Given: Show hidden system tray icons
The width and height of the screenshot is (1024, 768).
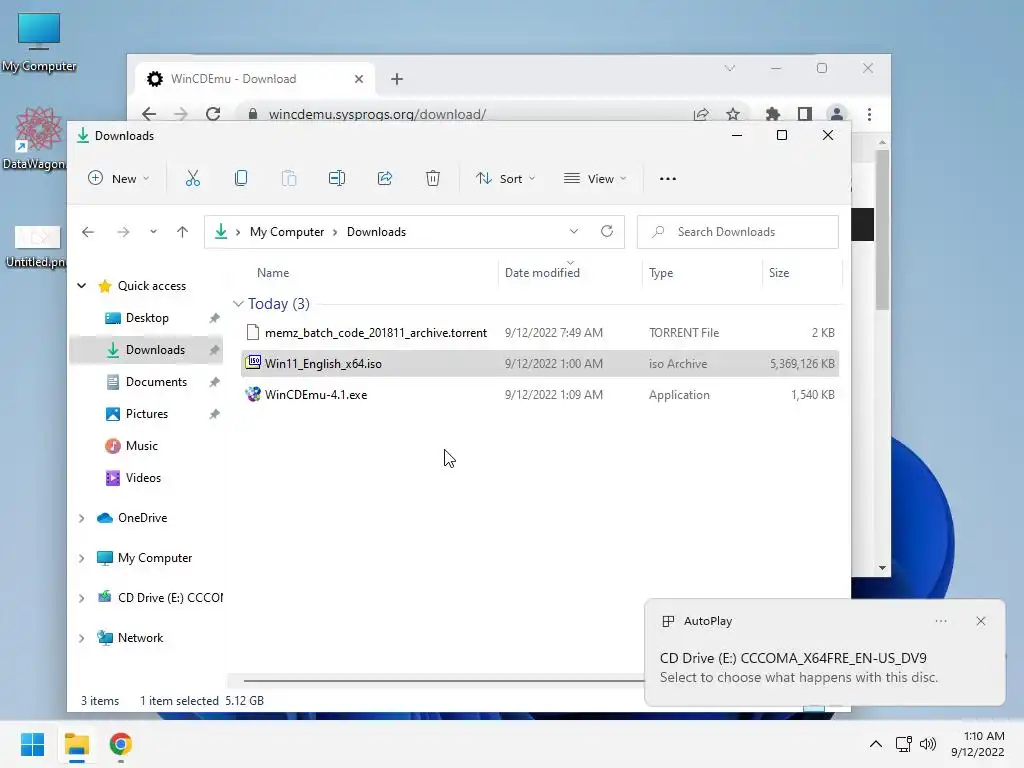Looking at the screenshot, I should coord(876,744).
